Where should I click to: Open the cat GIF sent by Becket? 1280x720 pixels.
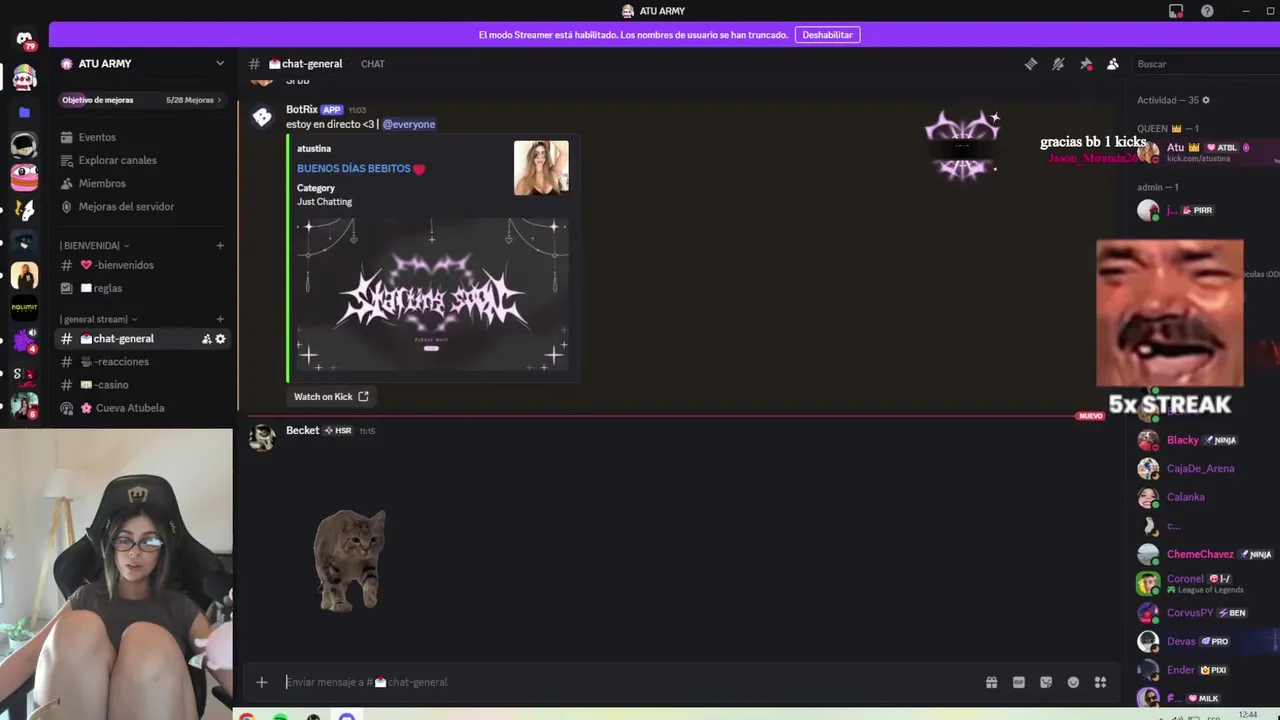click(349, 559)
